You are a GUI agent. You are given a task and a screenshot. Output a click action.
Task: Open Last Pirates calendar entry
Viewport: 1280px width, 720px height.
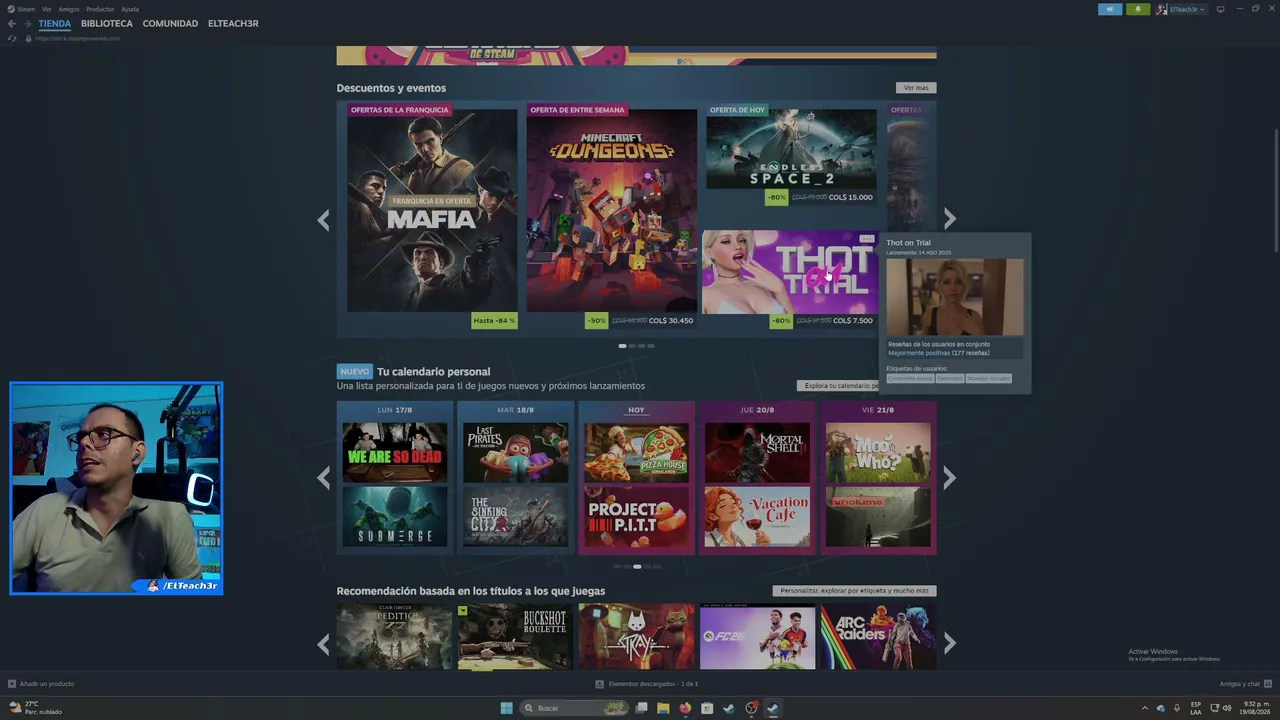click(x=516, y=453)
